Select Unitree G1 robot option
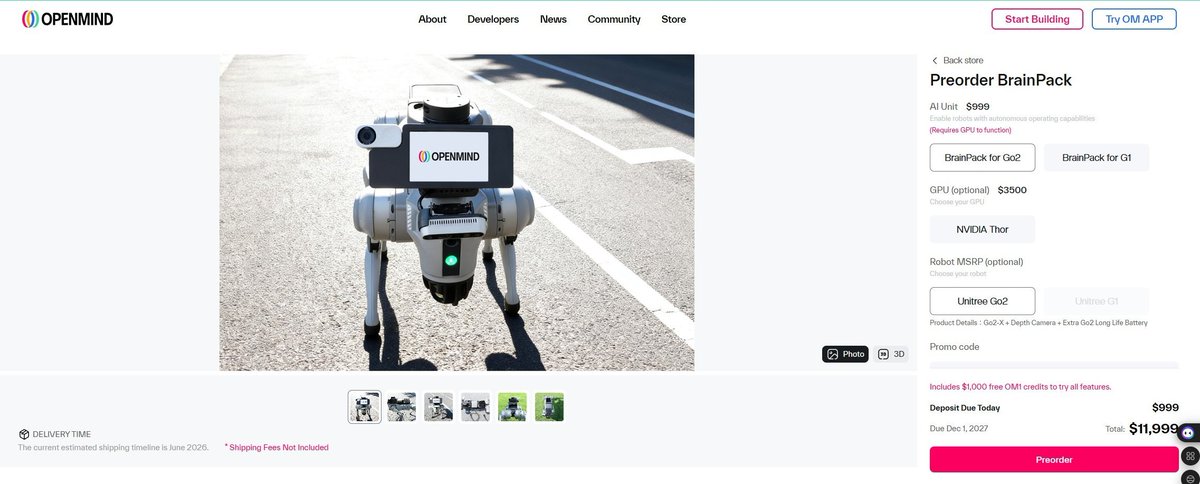The image size is (1200, 484). tap(1096, 301)
